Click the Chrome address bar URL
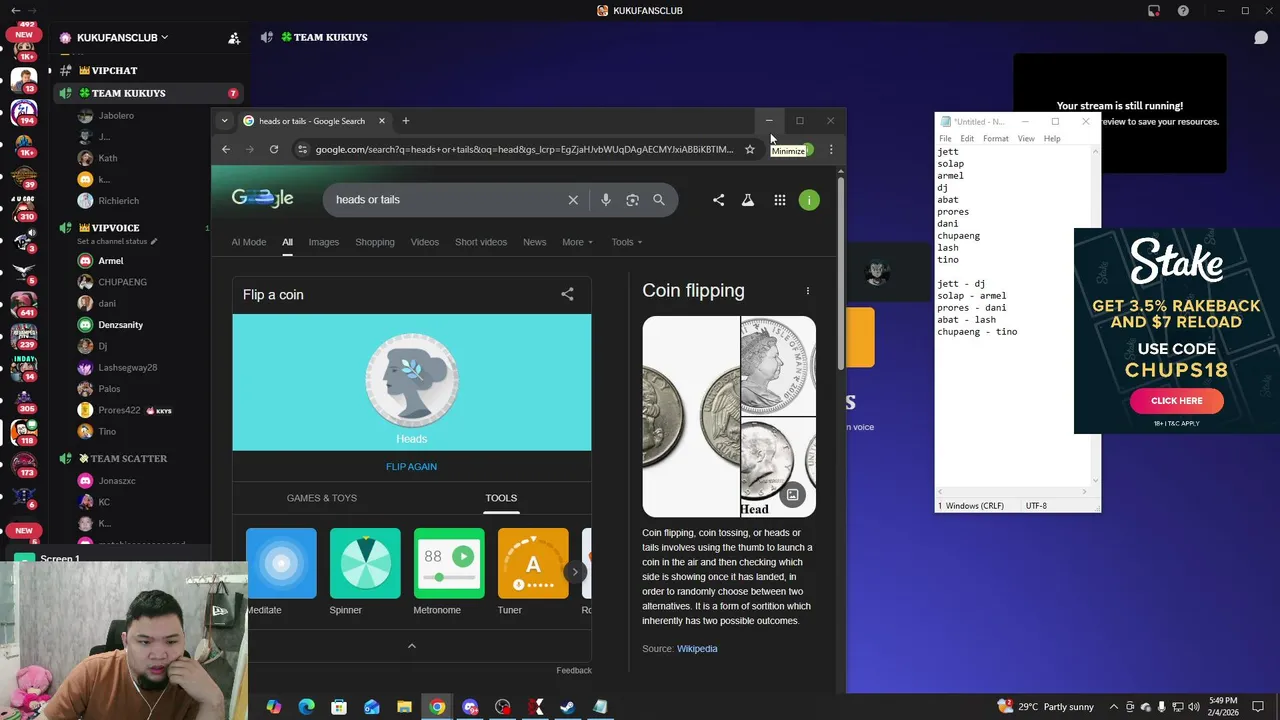This screenshot has height=720, width=1280. click(524, 150)
